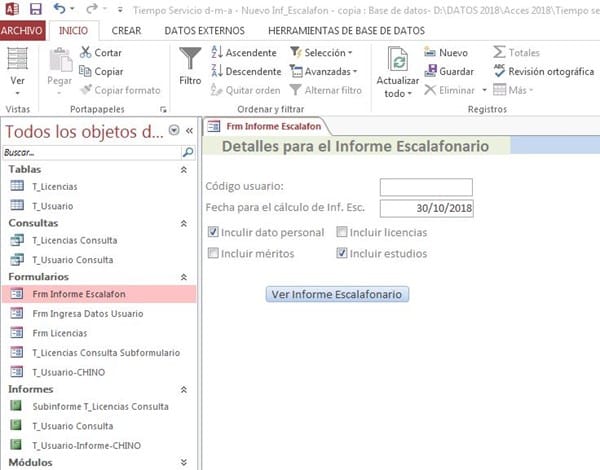Open navigation pane category dropdown arrow
The image size is (600, 470).
point(174,131)
